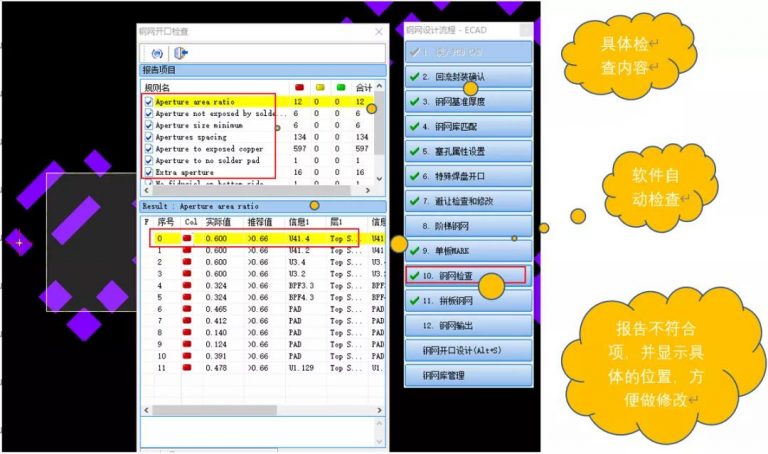Sort by 规则名 column header

157,88
